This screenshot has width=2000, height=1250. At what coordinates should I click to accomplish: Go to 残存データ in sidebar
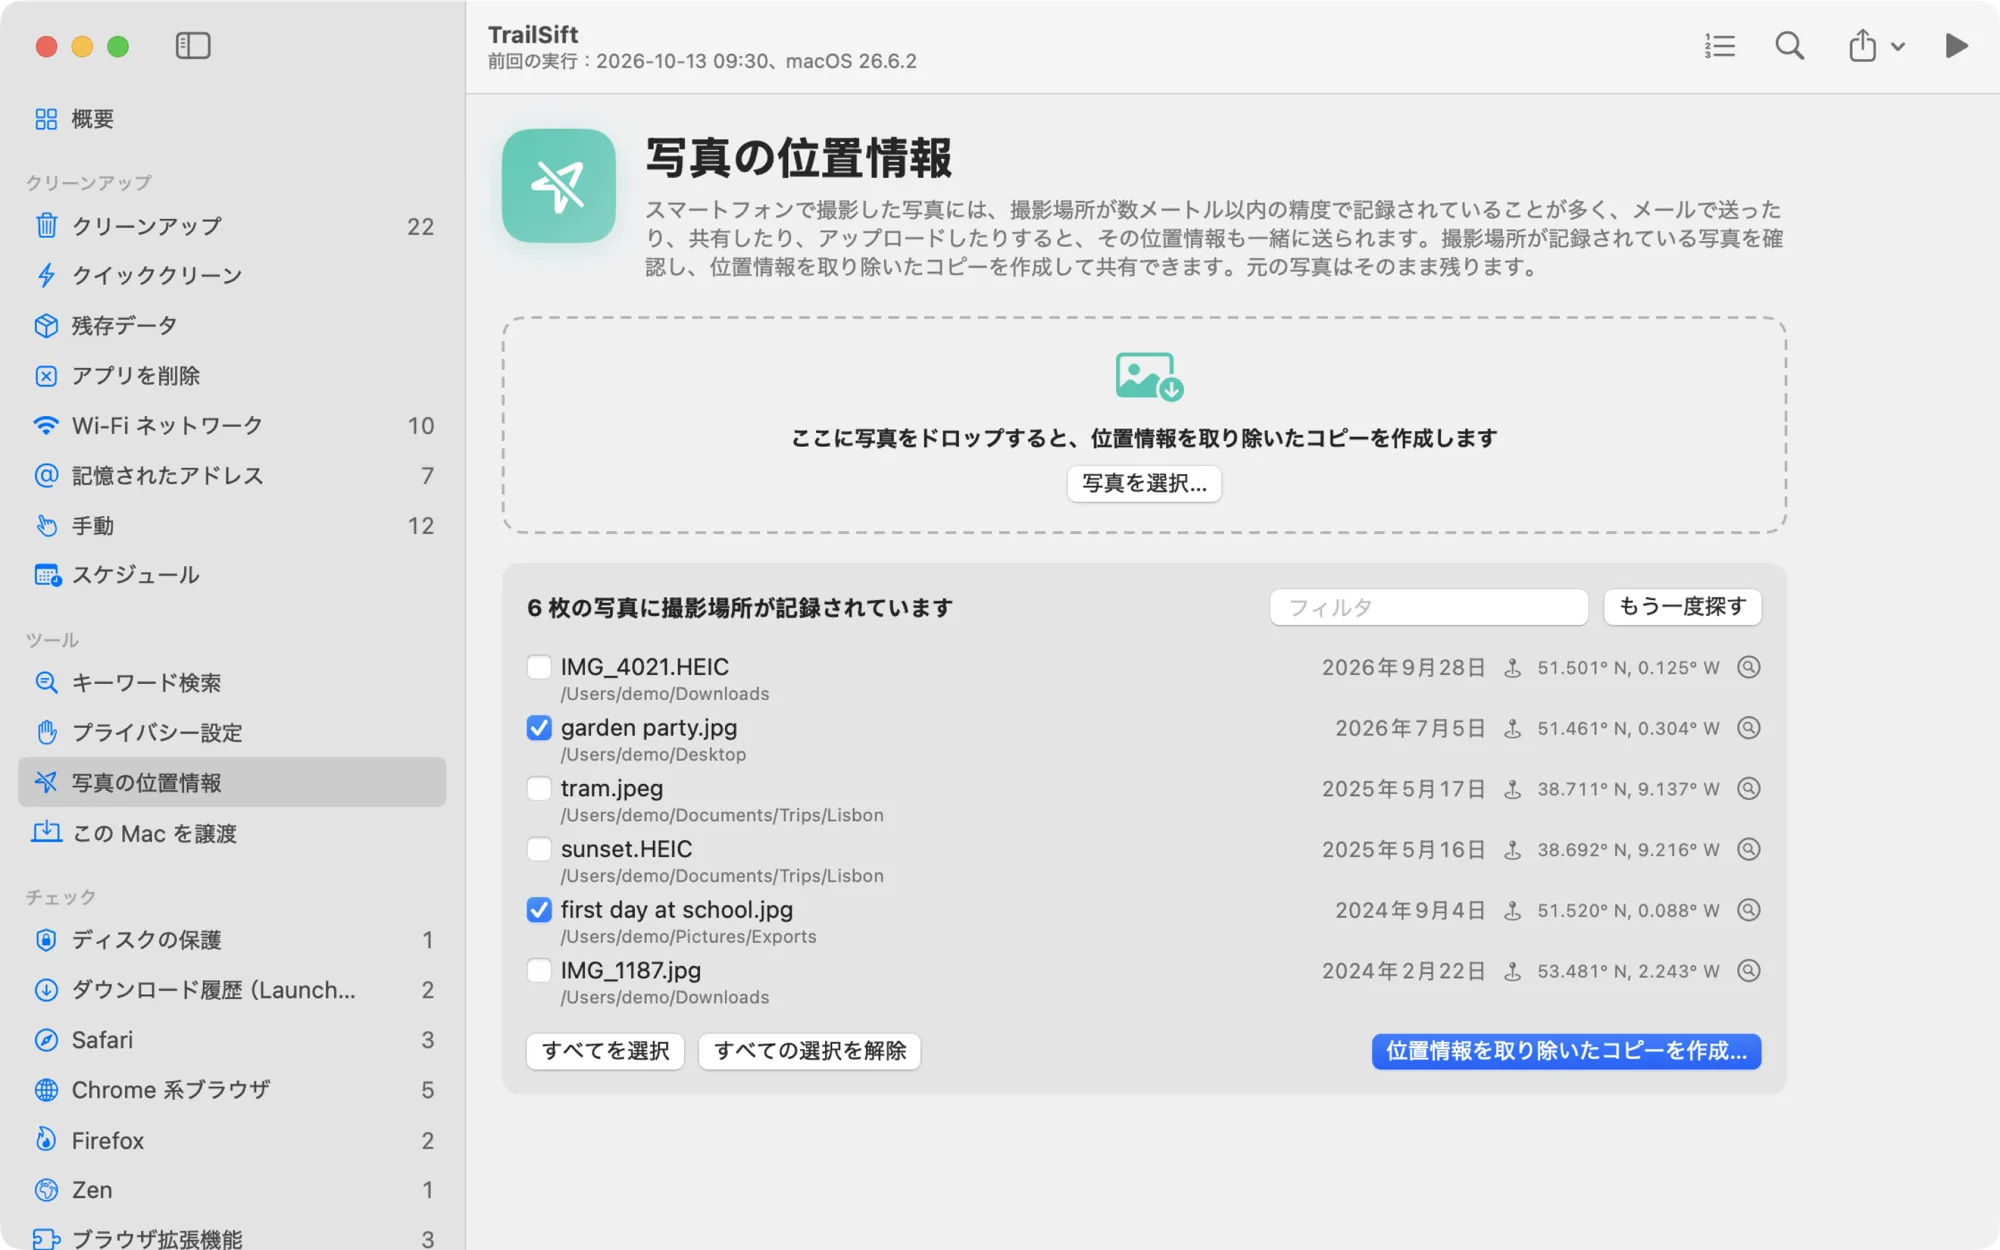tap(232, 326)
